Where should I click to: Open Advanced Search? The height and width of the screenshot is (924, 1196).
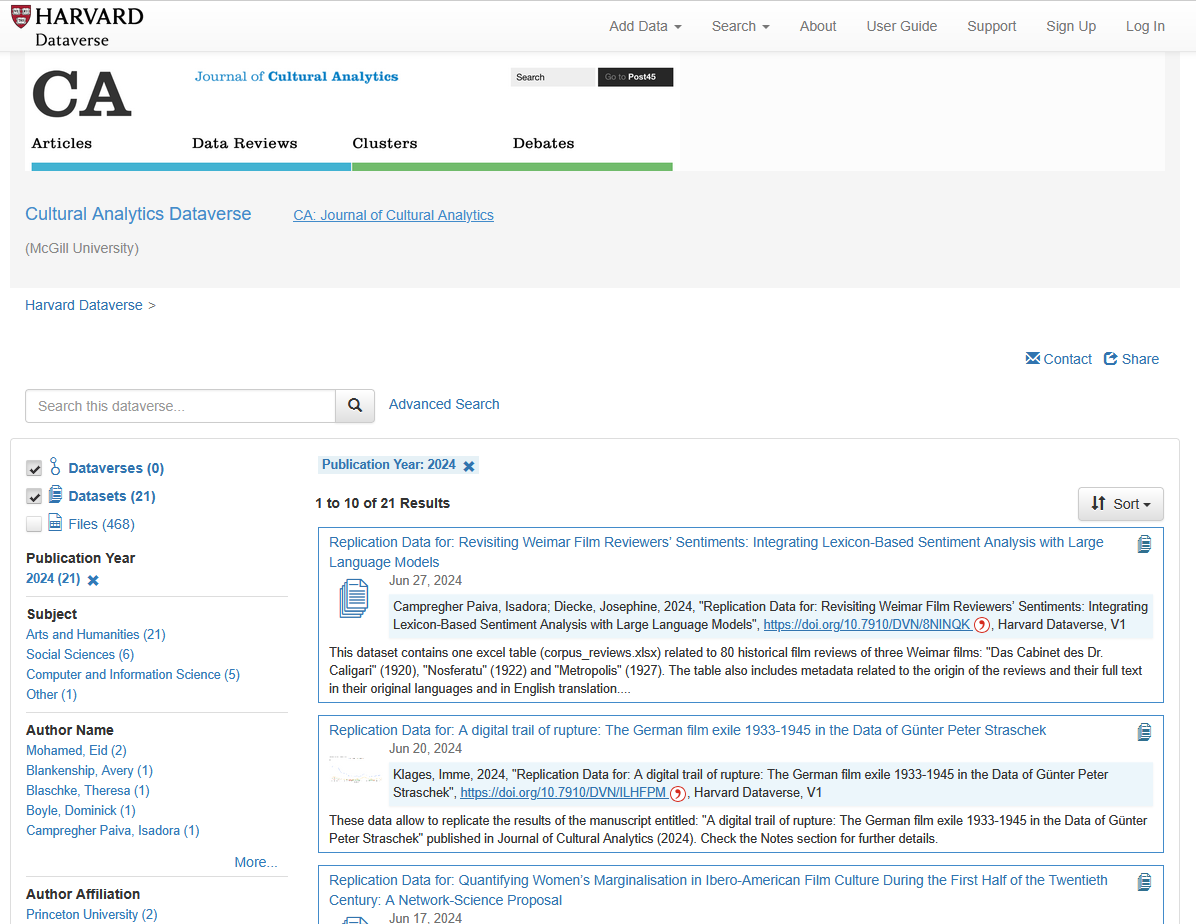(x=444, y=404)
